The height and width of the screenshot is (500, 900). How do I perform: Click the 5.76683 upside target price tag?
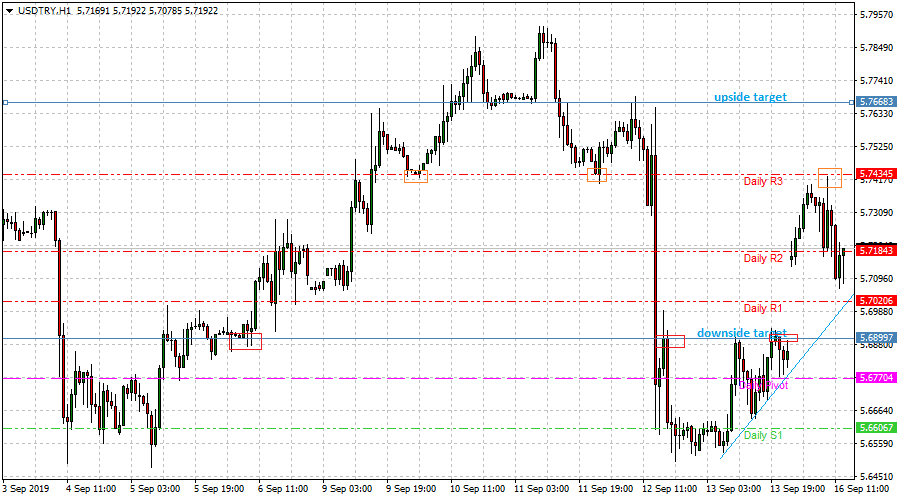[x=875, y=102]
